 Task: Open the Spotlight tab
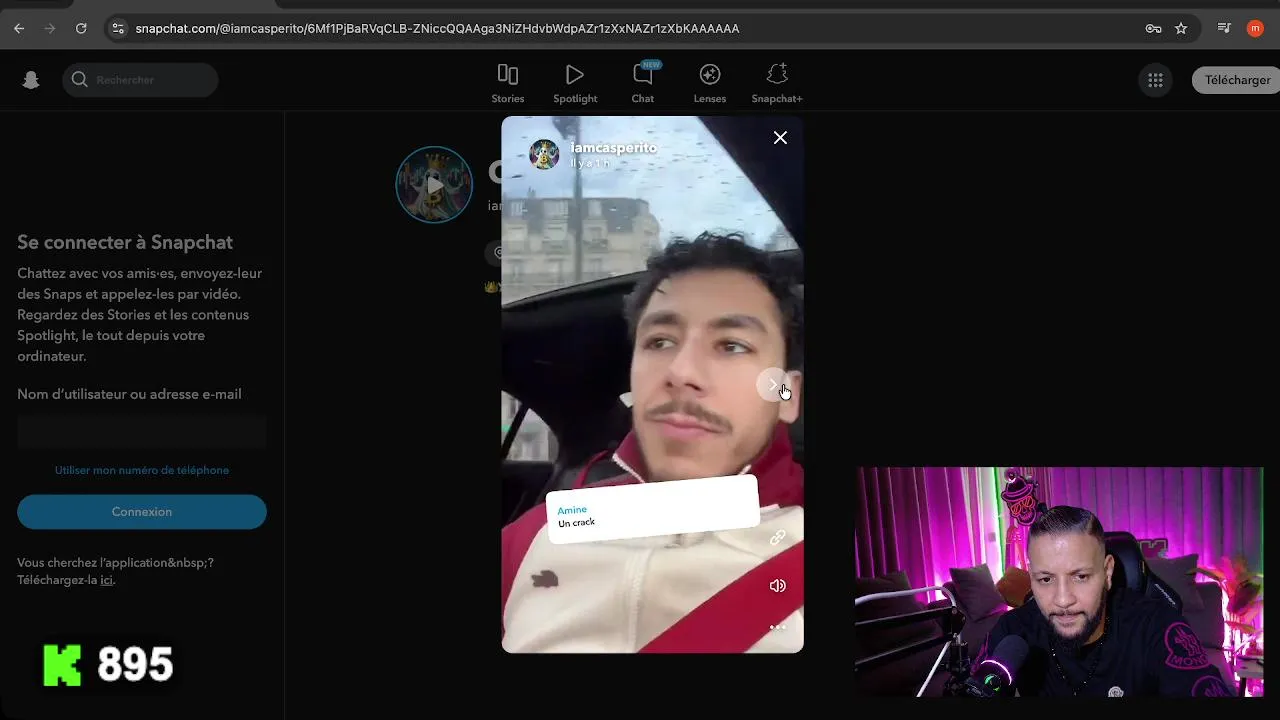pyautogui.click(x=575, y=83)
